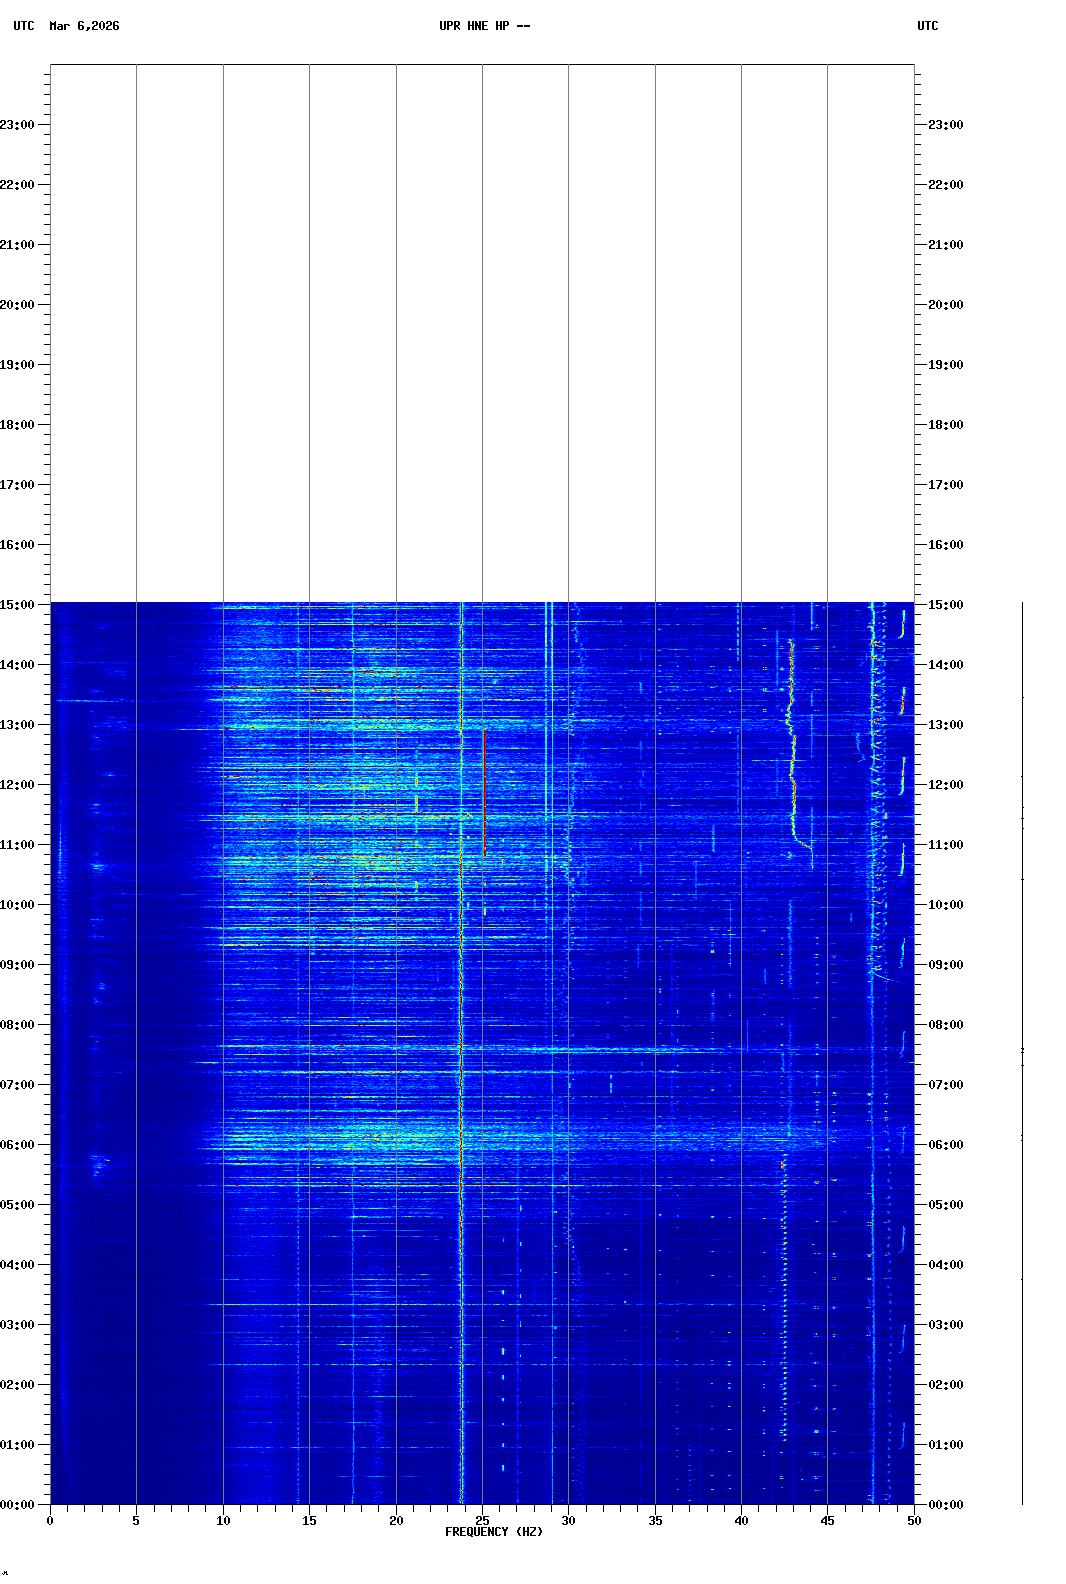This screenshot has width=1066, height=1584.
Task: Select the 00:00 time label on right axis
Action: tap(945, 1505)
